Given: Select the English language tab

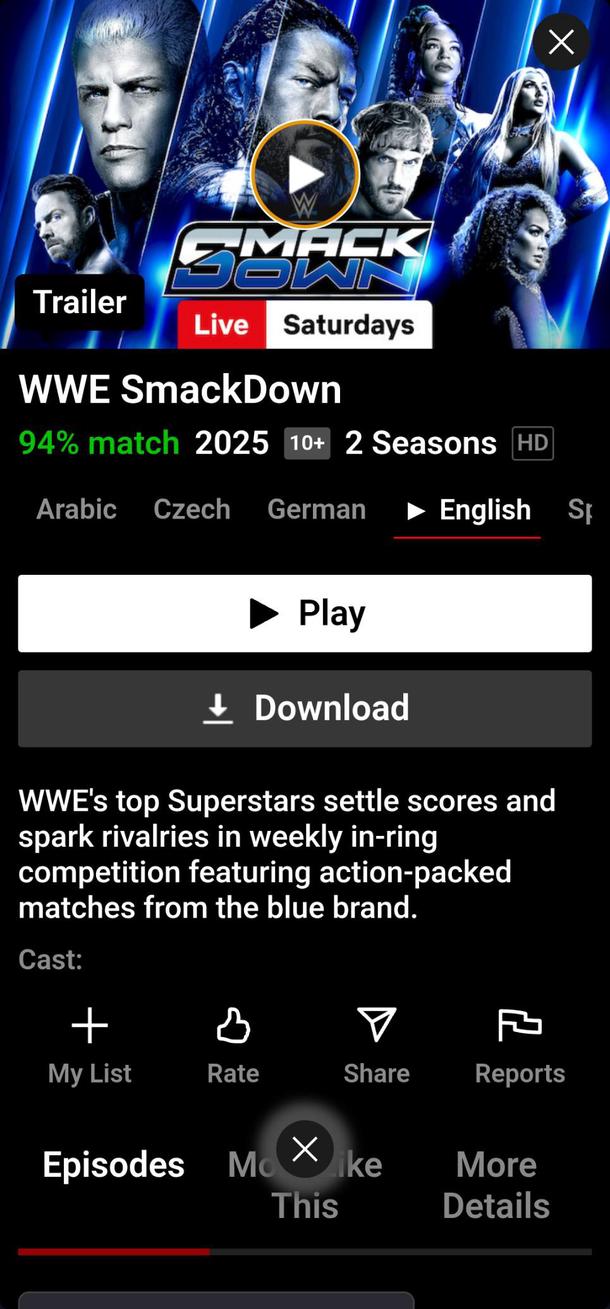Looking at the screenshot, I should (x=468, y=511).
